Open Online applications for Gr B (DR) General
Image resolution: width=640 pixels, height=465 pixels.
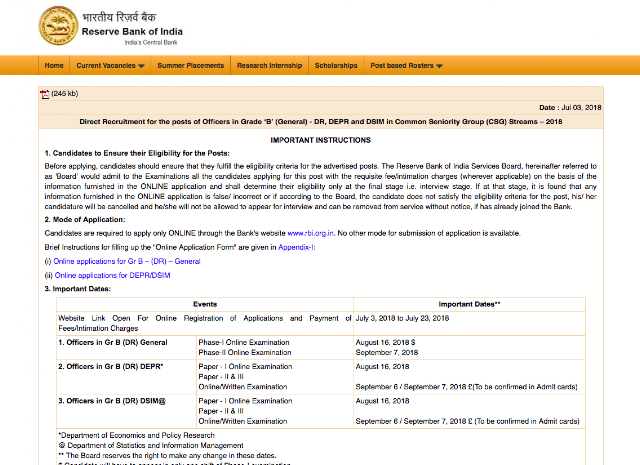(x=127, y=261)
